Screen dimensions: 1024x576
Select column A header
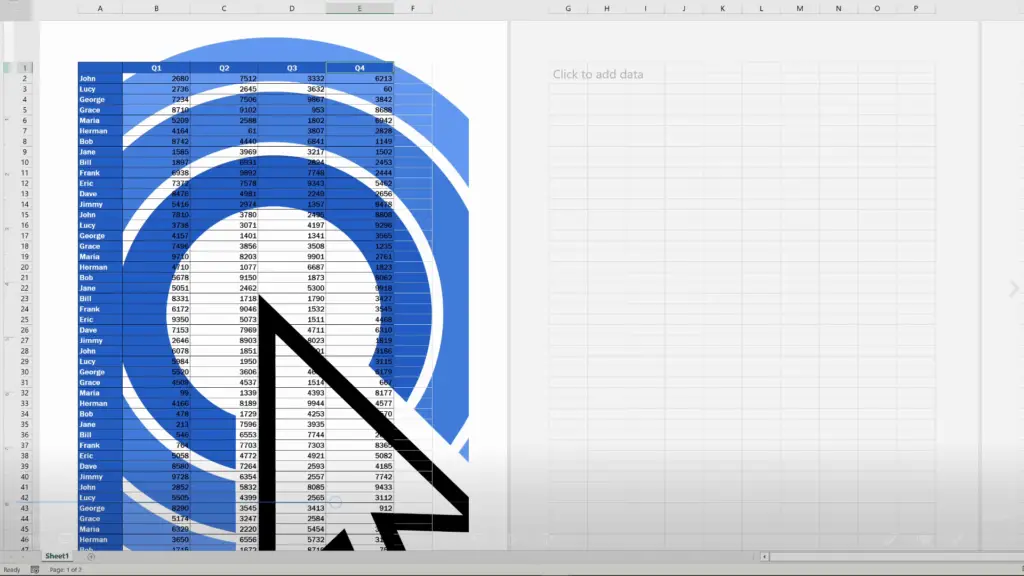tap(100, 8)
